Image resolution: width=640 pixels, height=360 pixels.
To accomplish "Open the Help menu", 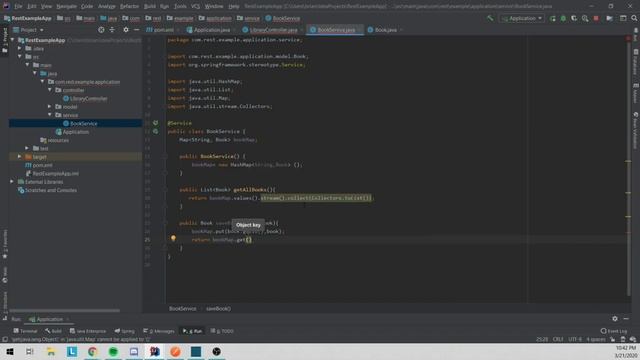I will (233, 7).
